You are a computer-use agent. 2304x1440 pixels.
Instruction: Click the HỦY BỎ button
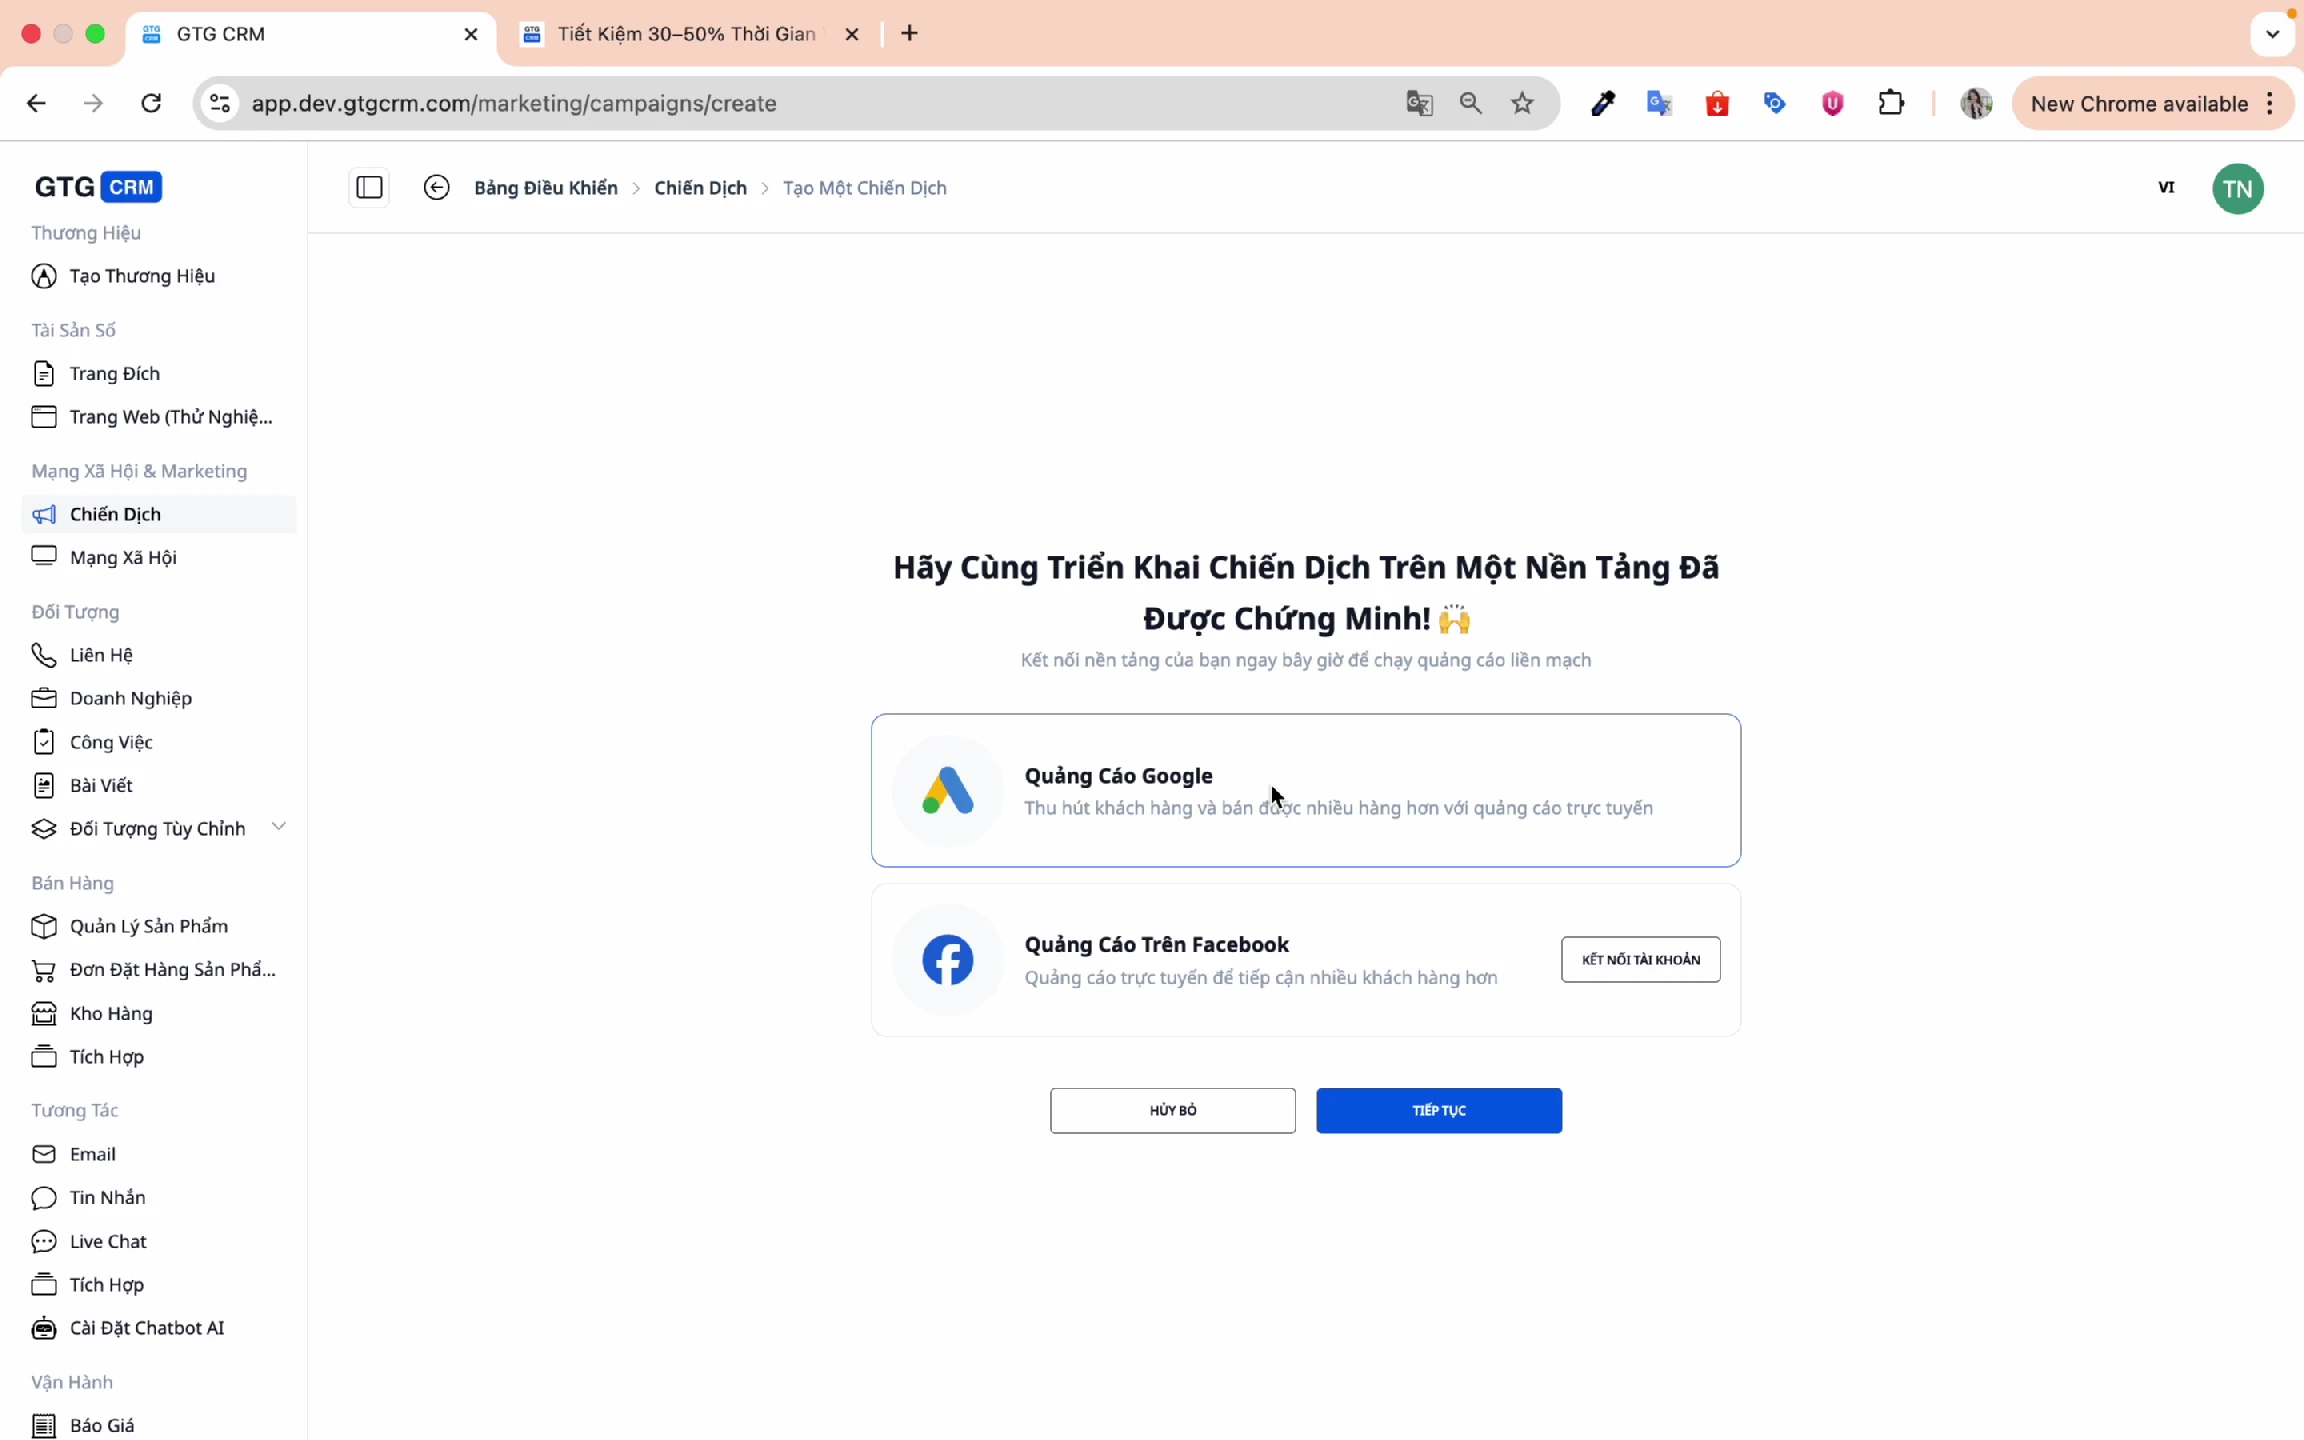click(x=1172, y=1110)
